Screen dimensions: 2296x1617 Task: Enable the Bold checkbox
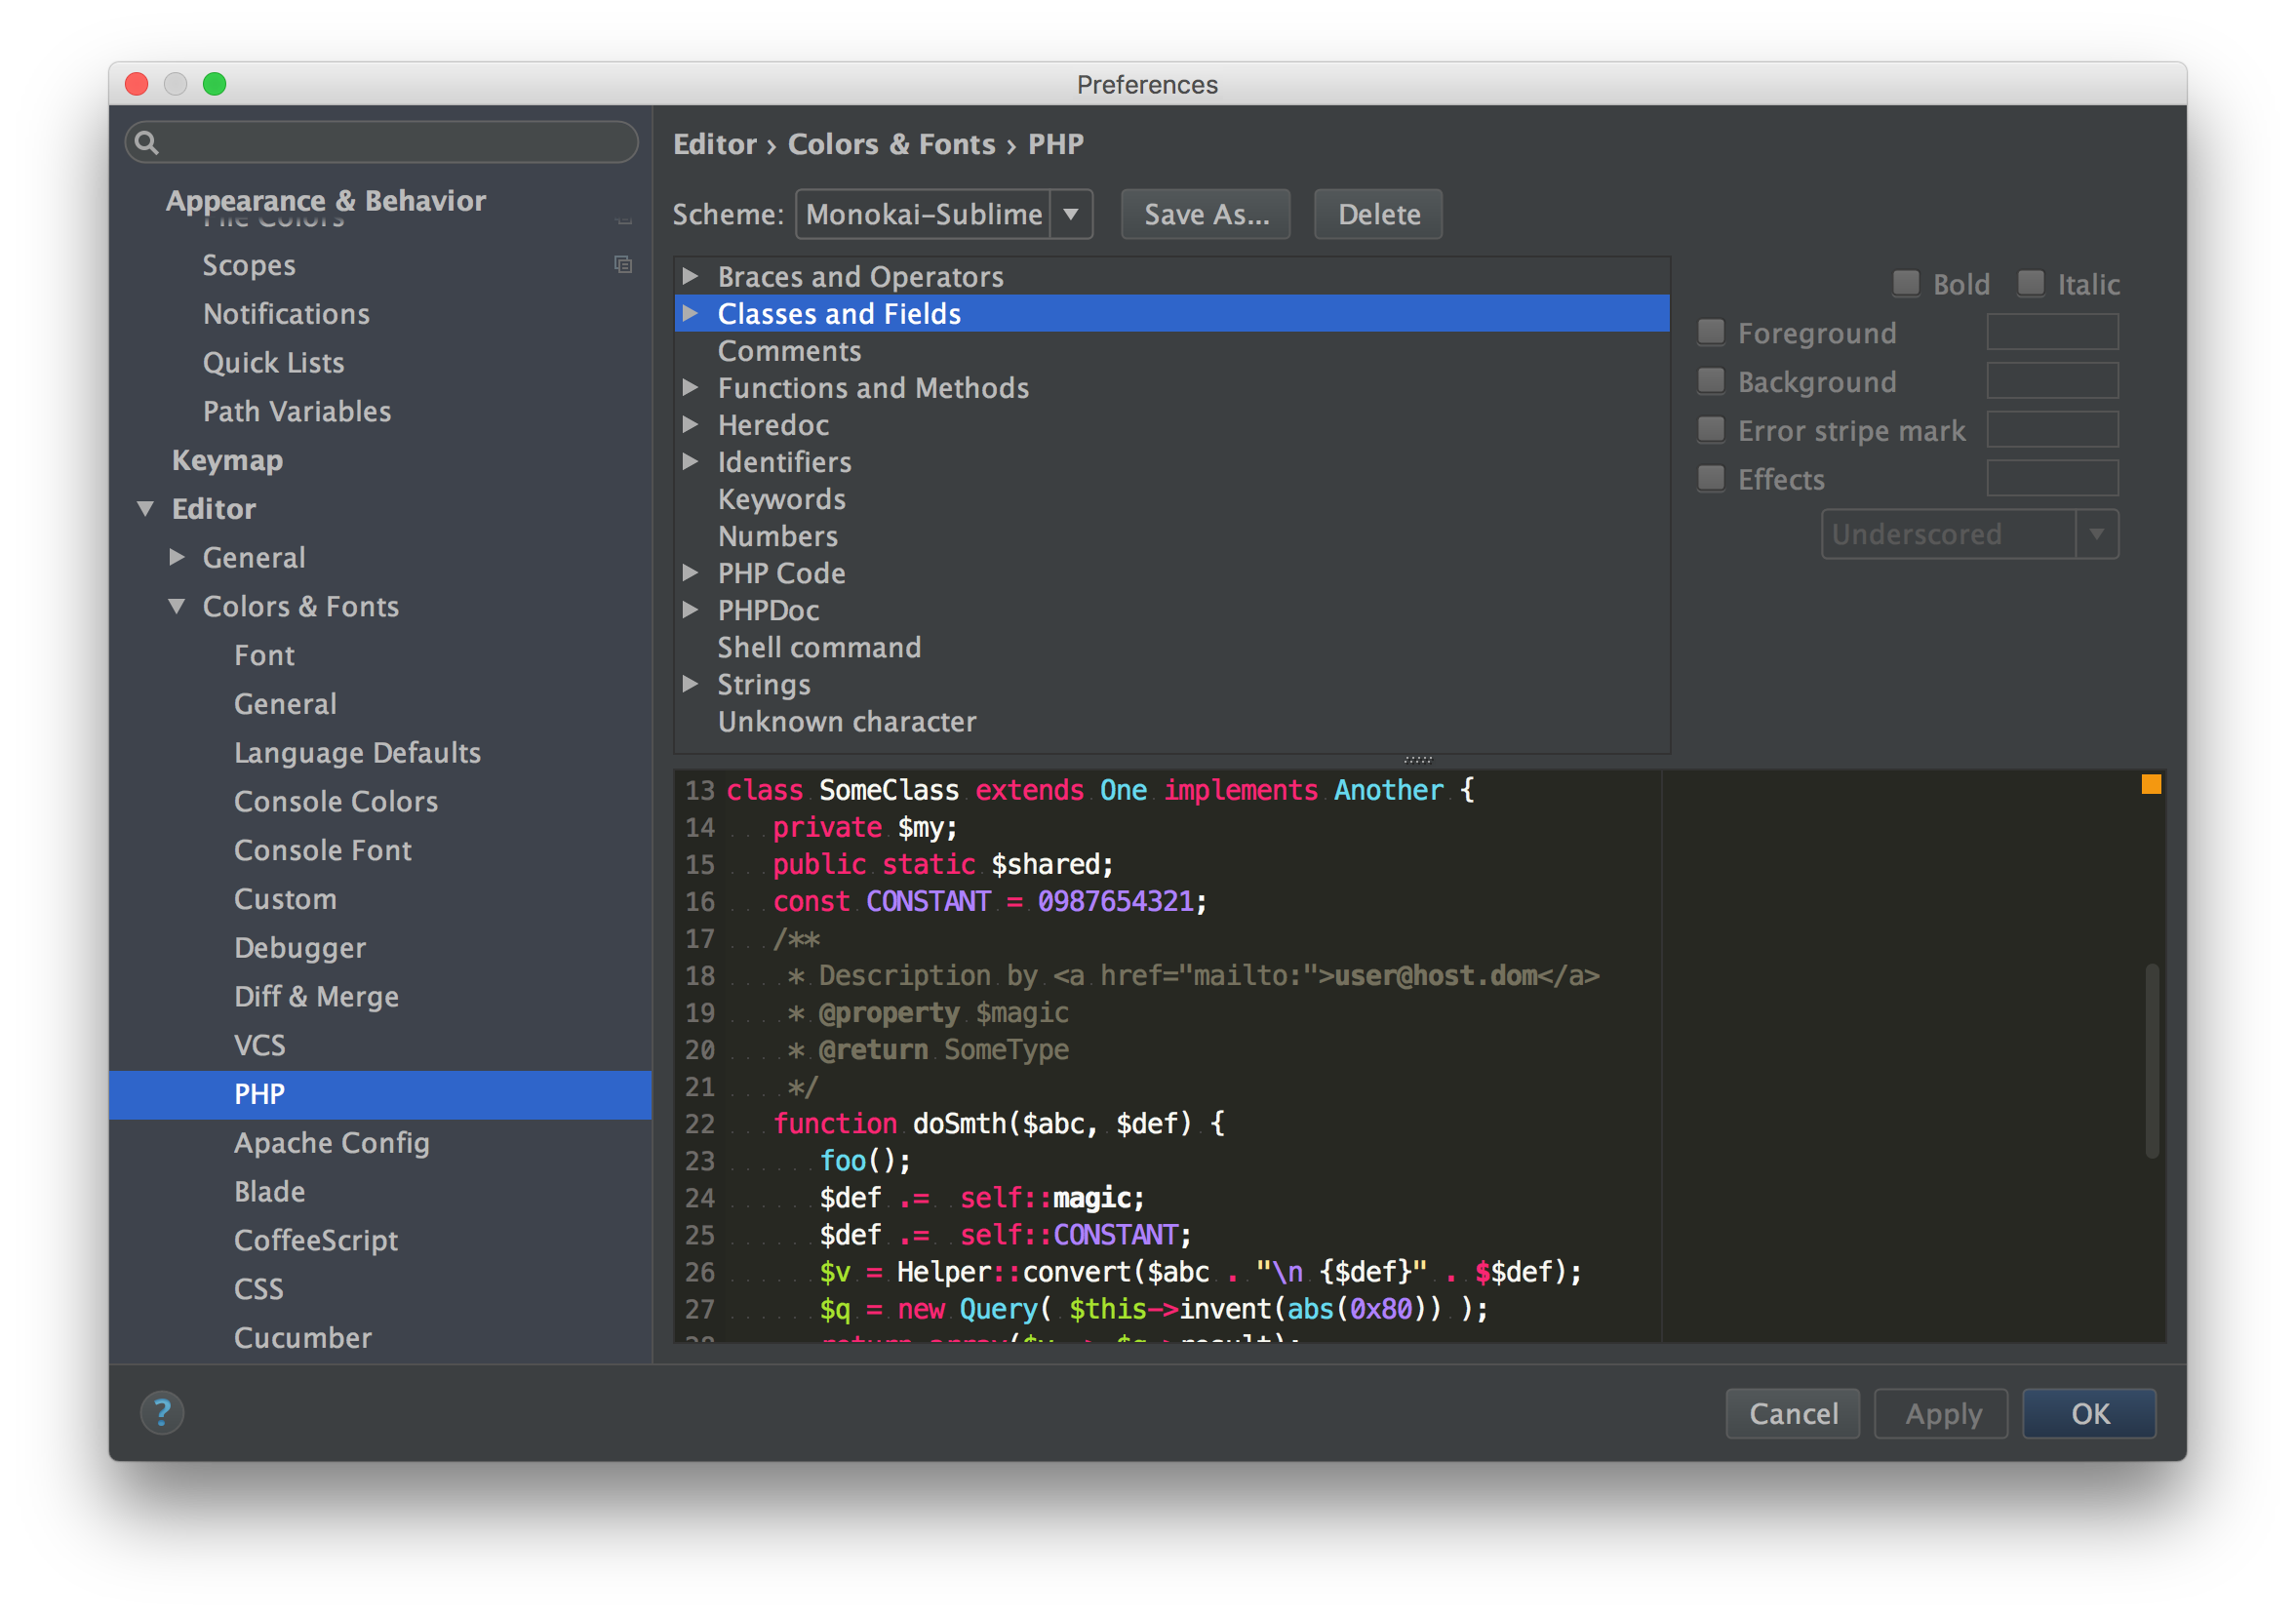1906,283
